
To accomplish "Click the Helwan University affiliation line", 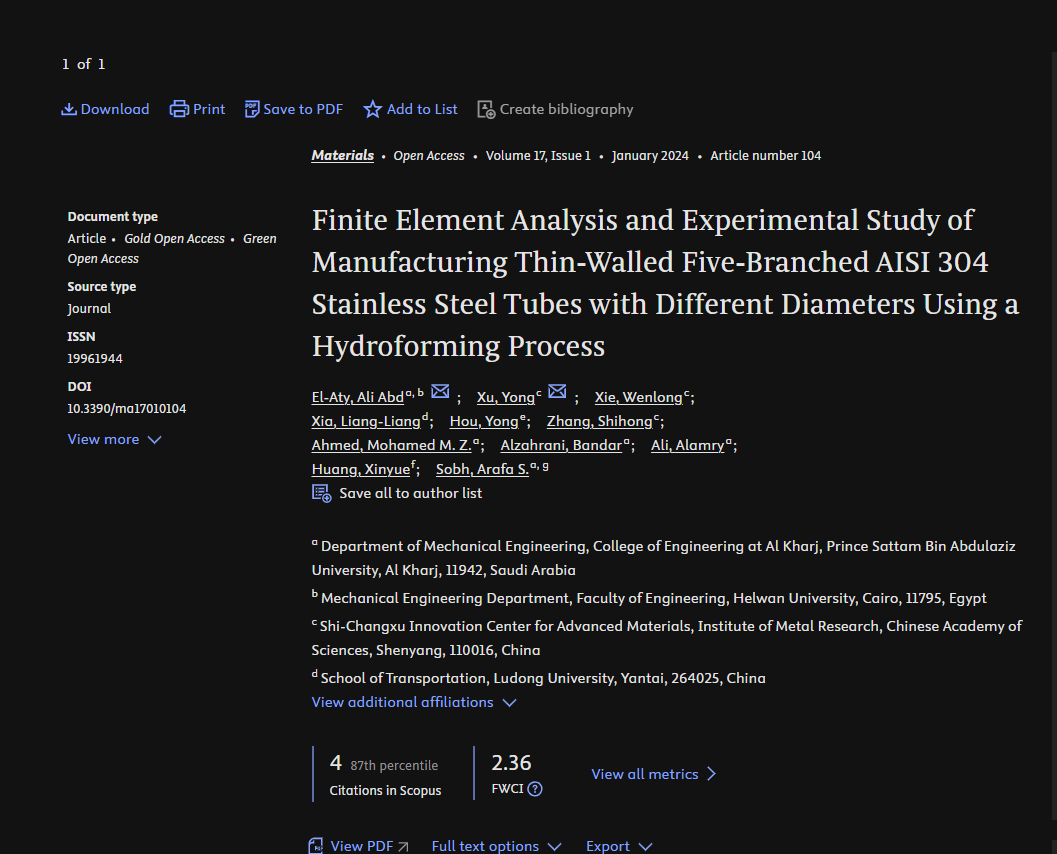I will pos(649,598).
